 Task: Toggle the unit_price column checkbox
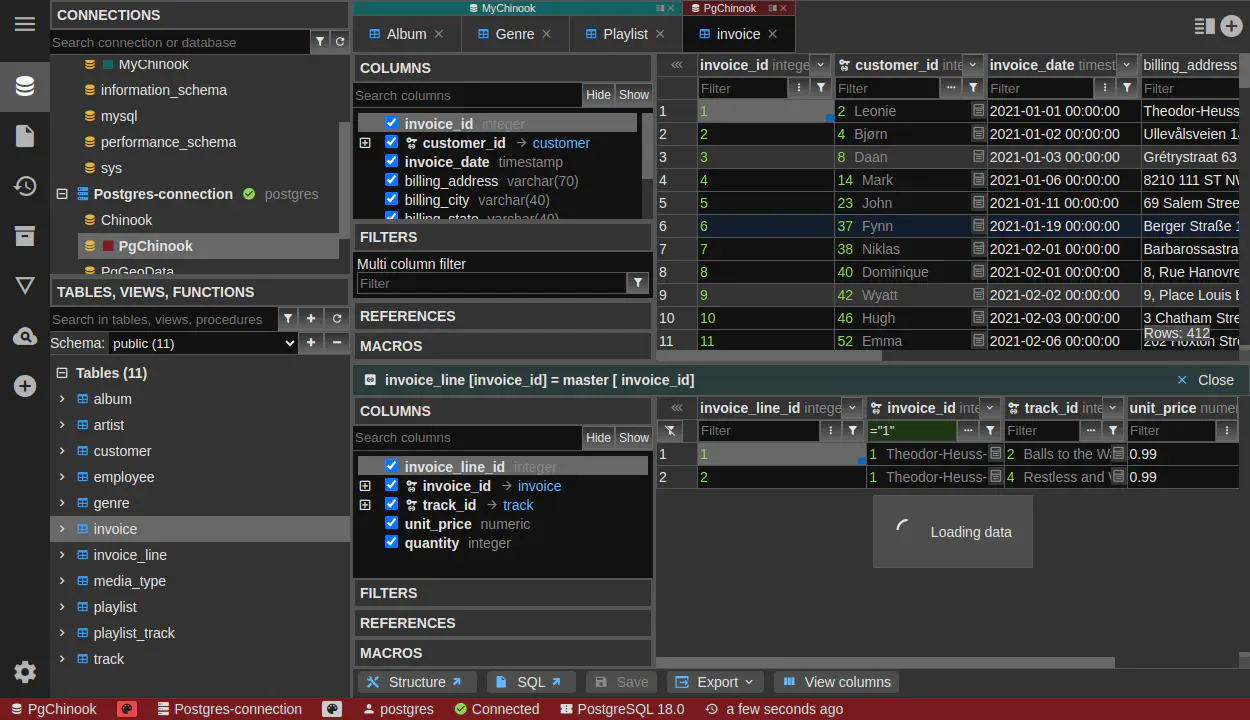coord(391,524)
